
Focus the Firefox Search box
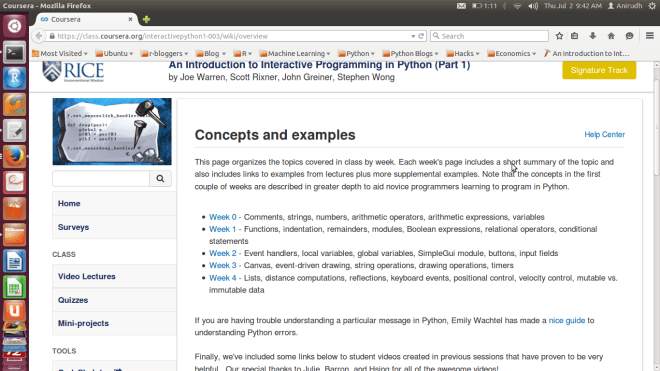click(x=490, y=36)
